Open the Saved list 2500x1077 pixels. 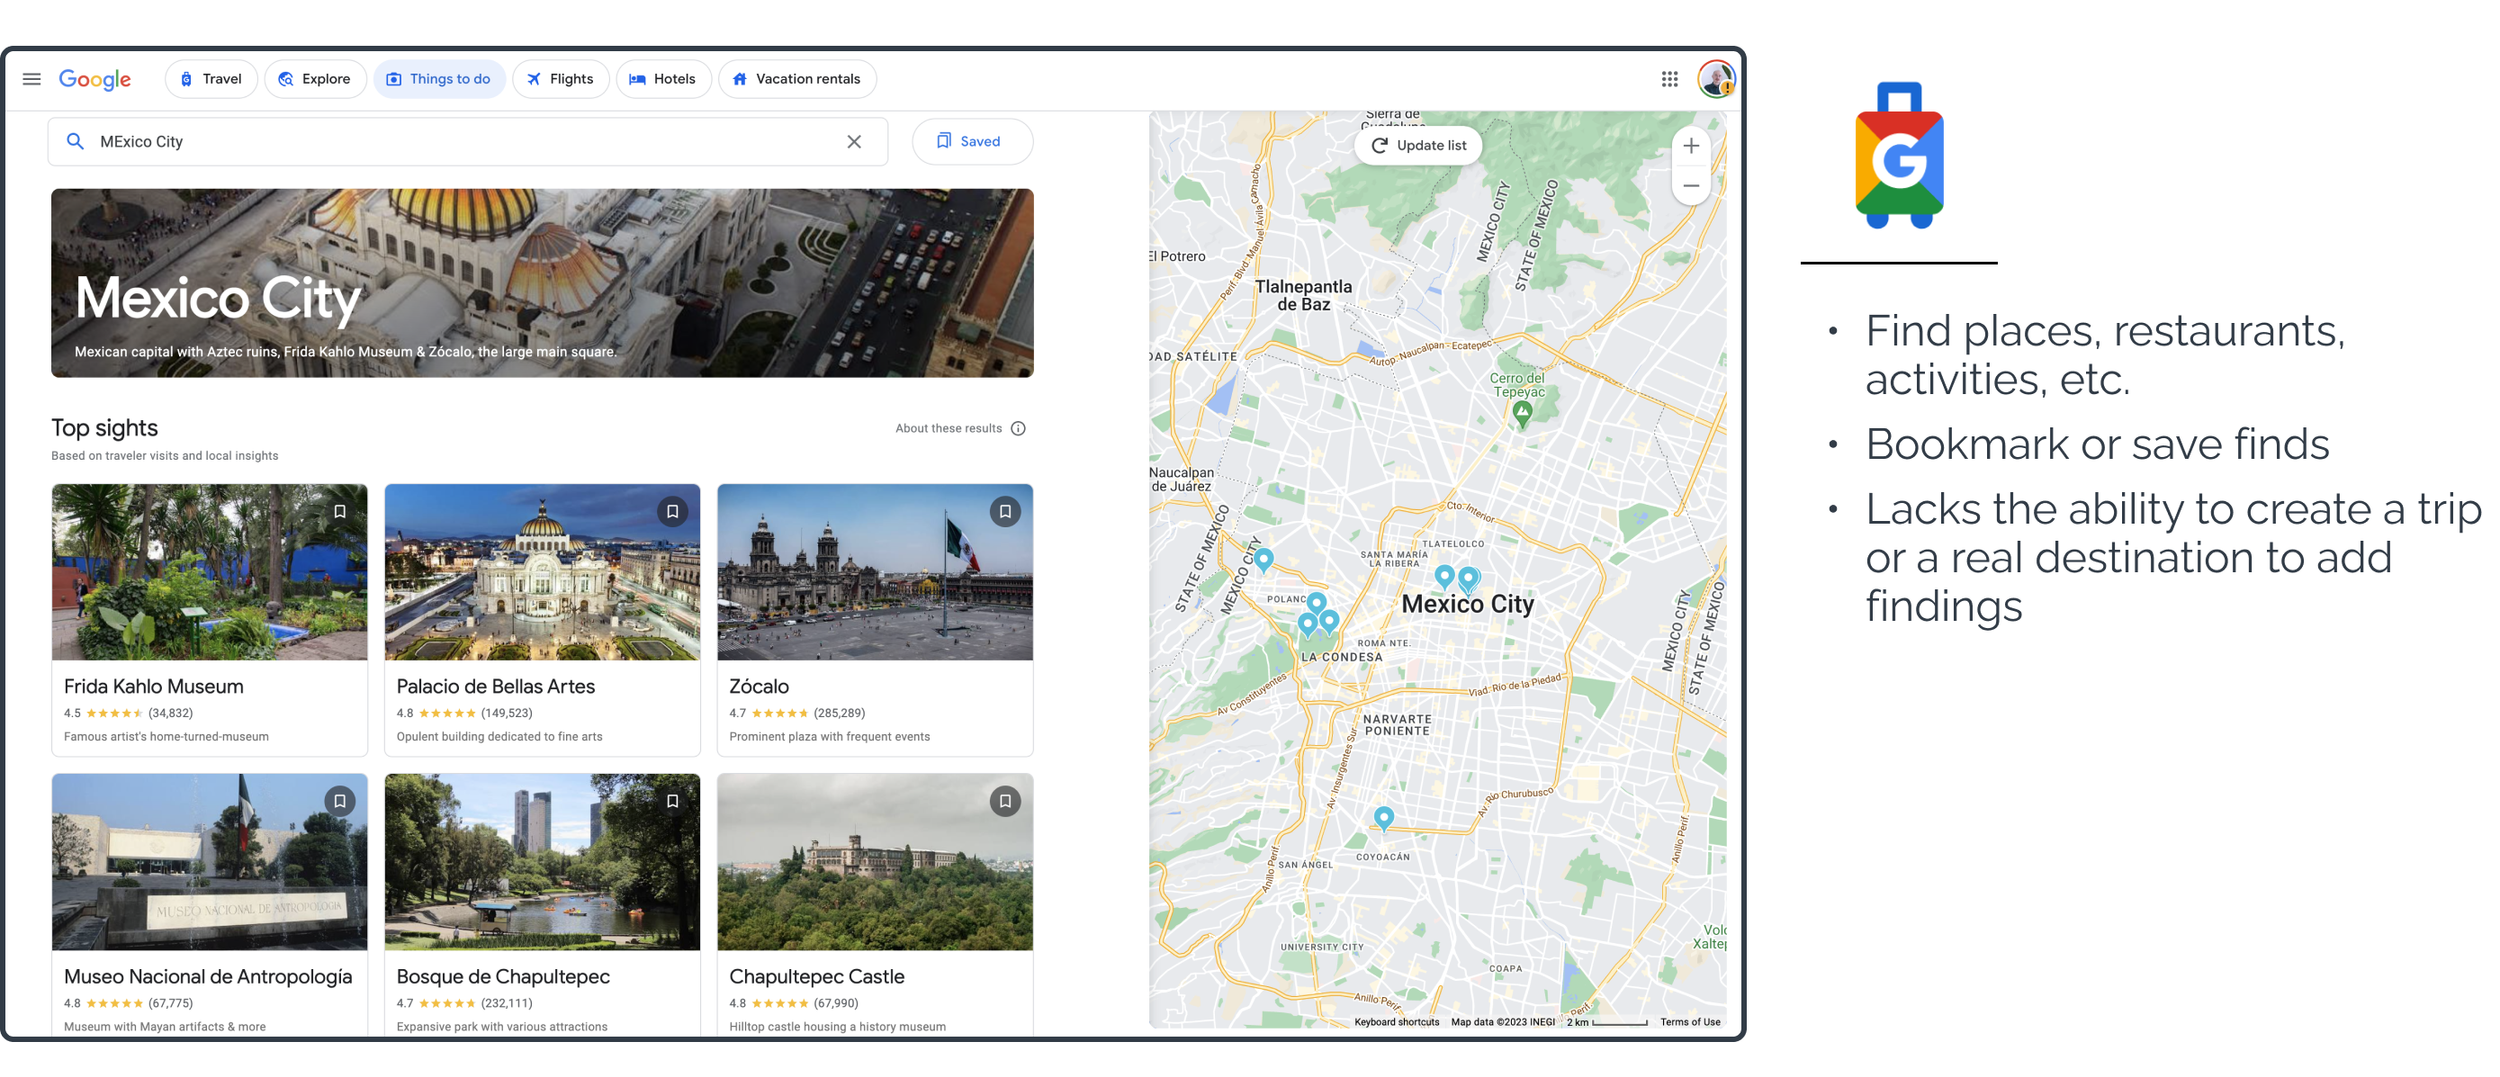(972, 142)
